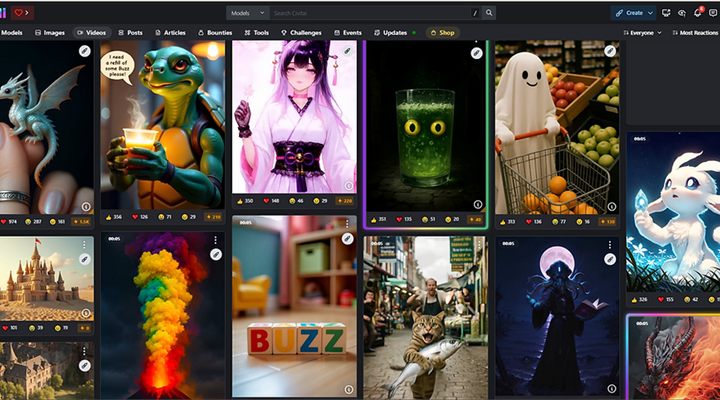Image resolution: width=720 pixels, height=400 pixels.
Task: Open info icon on sandcastle image
Action: pyautogui.click(x=86, y=313)
